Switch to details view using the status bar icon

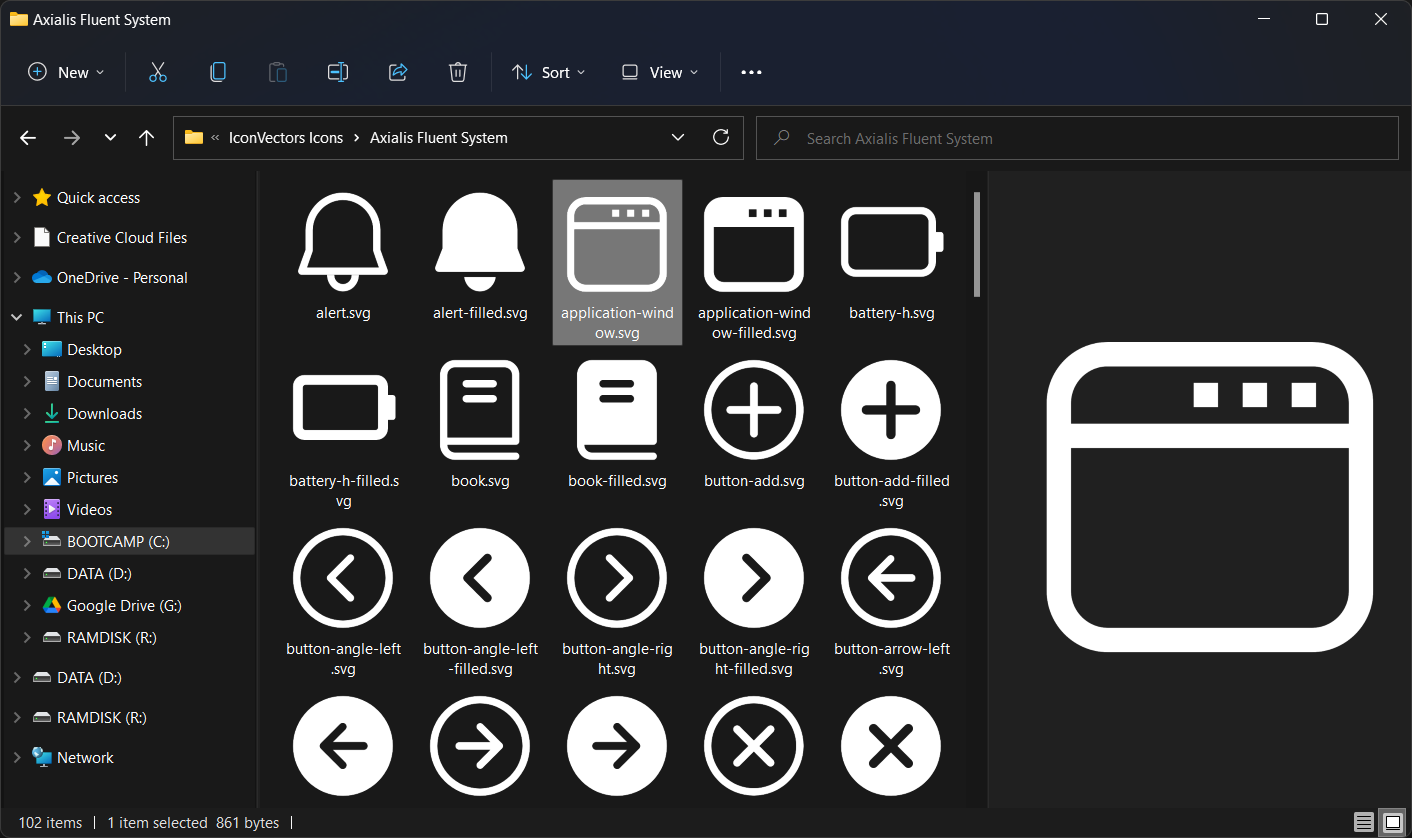click(1365, 822)
